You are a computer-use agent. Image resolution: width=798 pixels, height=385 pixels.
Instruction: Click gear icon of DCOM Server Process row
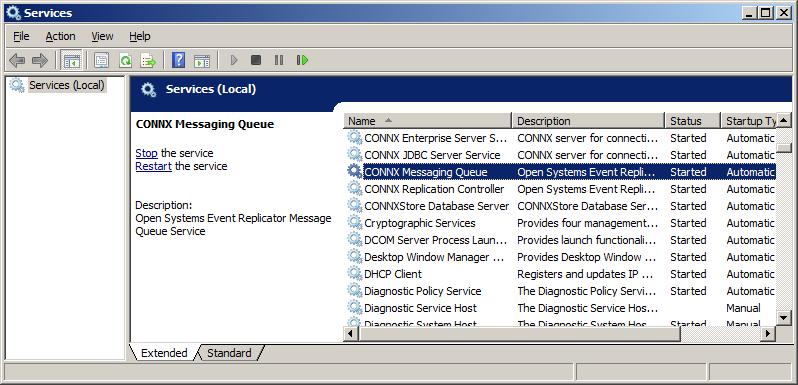tap(354, 240)
